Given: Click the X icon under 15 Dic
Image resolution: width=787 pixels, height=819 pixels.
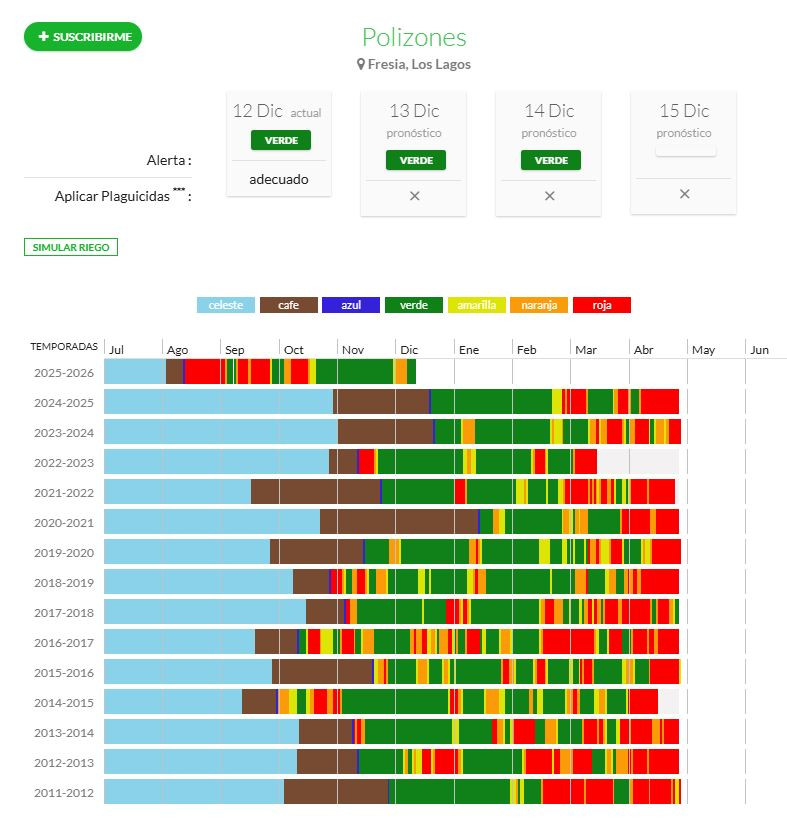Looking at the screenshot, I should tap(684, 194).
